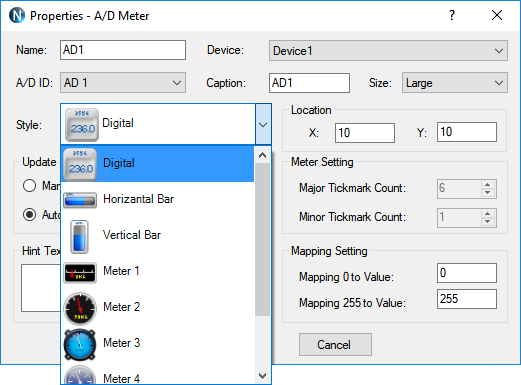Screen dimensions: 521x385
Task: Pick the Meter 4 gauge icon
Action: 80,374
